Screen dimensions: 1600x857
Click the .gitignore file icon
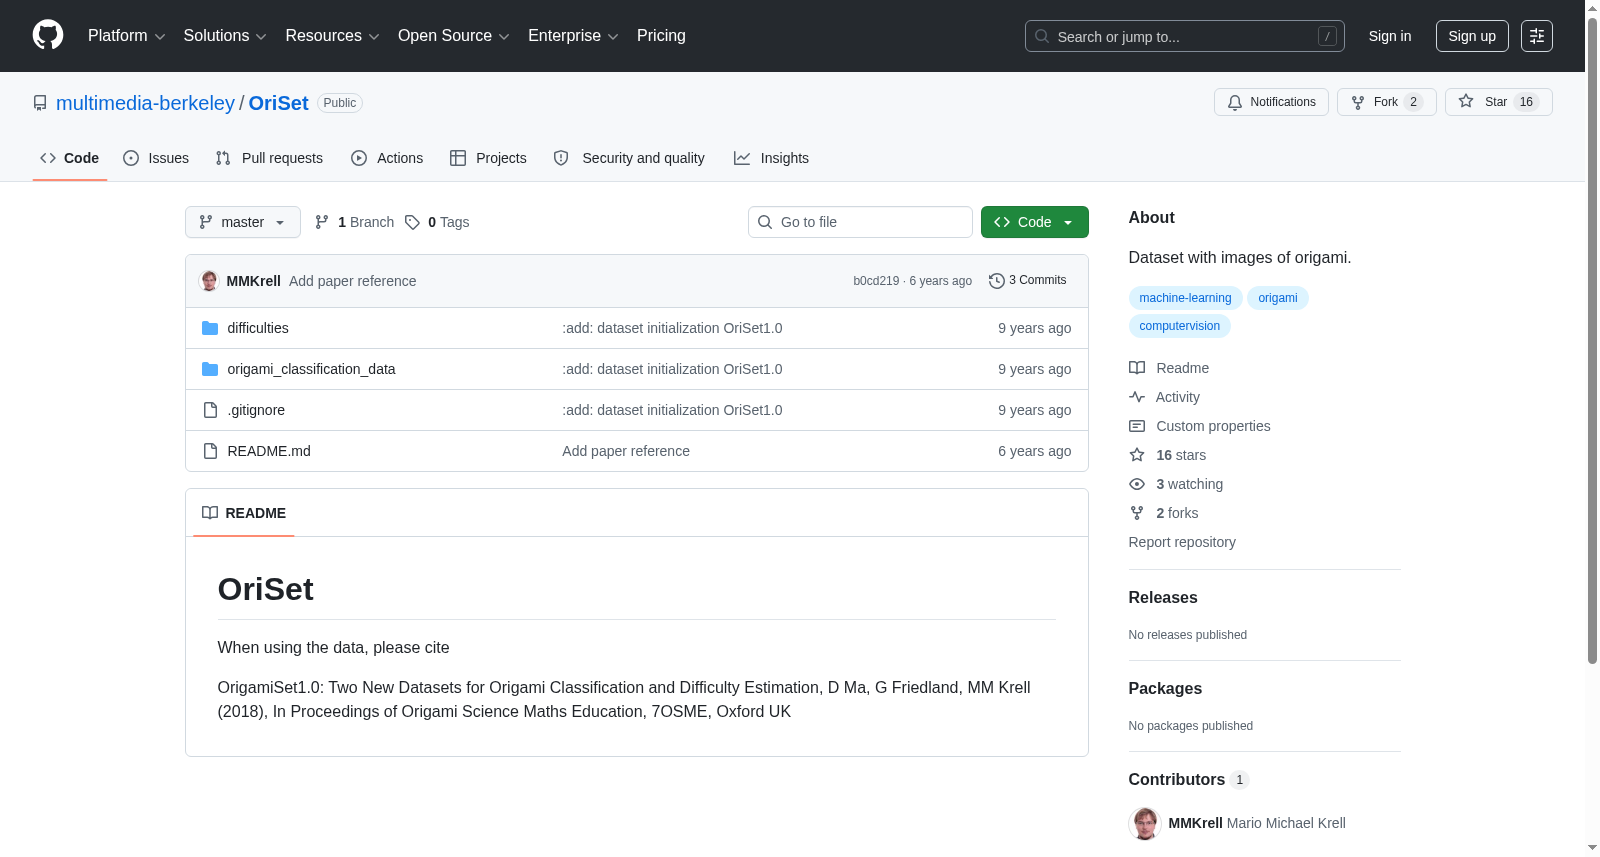pos(210,410)
